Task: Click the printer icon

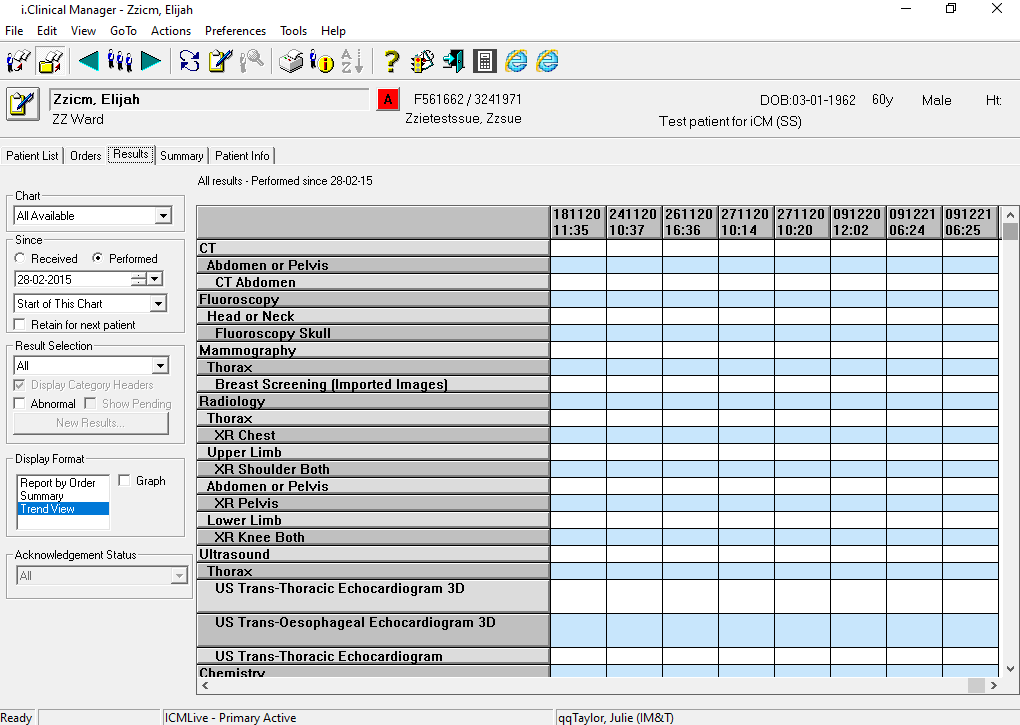Action: click(291, 61)
